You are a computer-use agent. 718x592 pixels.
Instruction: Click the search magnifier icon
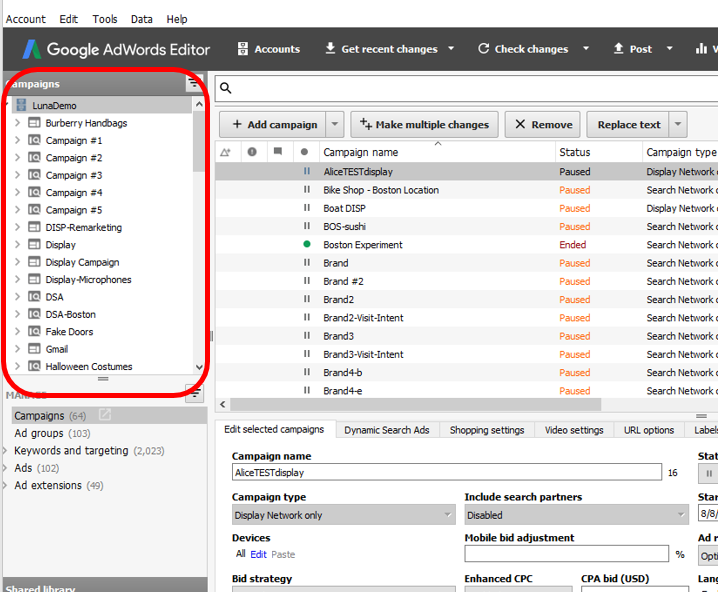[x=225, y=87]
